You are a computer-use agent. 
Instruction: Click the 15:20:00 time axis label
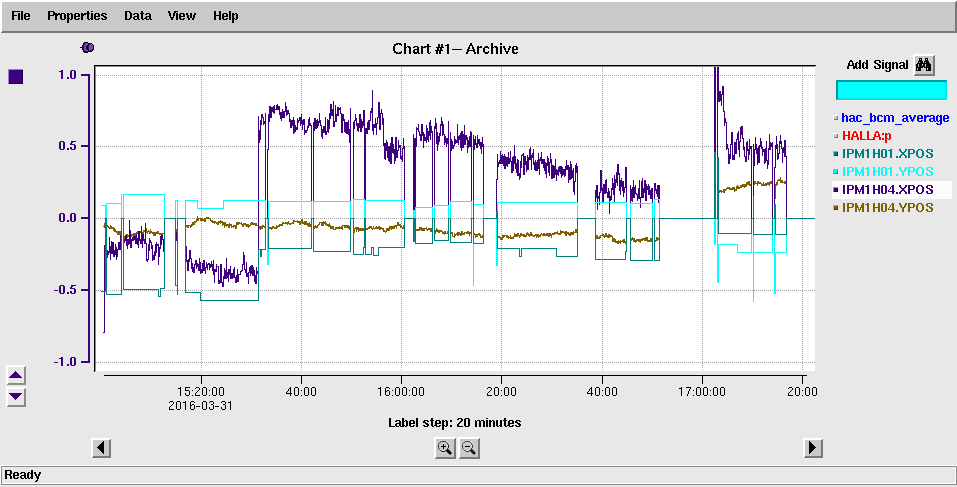tap(201, 392)
